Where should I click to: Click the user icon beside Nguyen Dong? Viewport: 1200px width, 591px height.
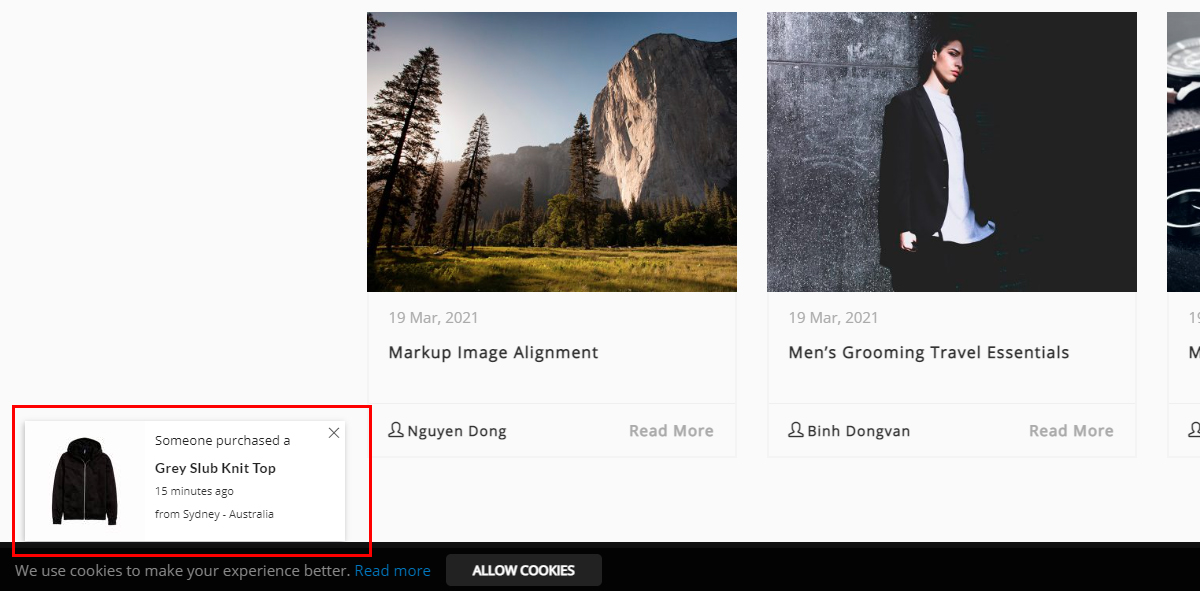coord(396,430)
